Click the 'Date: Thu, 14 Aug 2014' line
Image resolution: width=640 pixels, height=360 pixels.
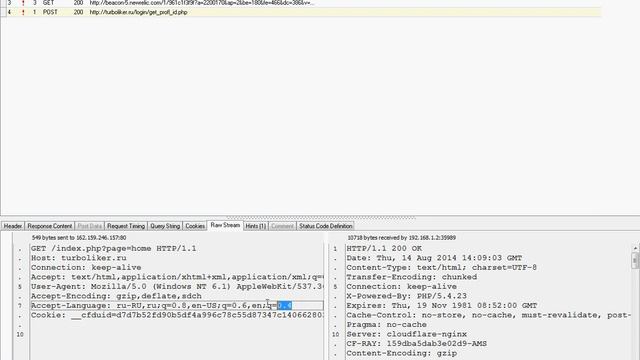pyautogui.click(x=434, y=258)
